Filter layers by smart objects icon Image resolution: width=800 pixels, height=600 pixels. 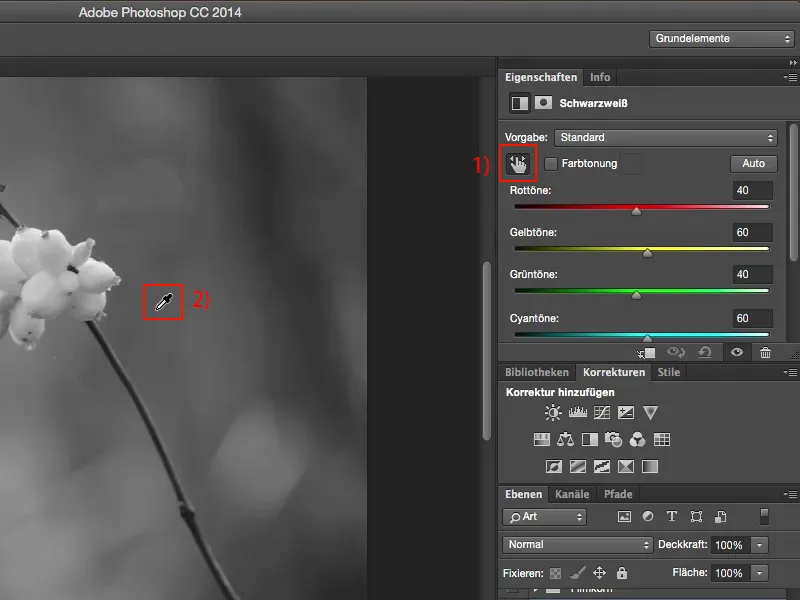pos(720,516)
